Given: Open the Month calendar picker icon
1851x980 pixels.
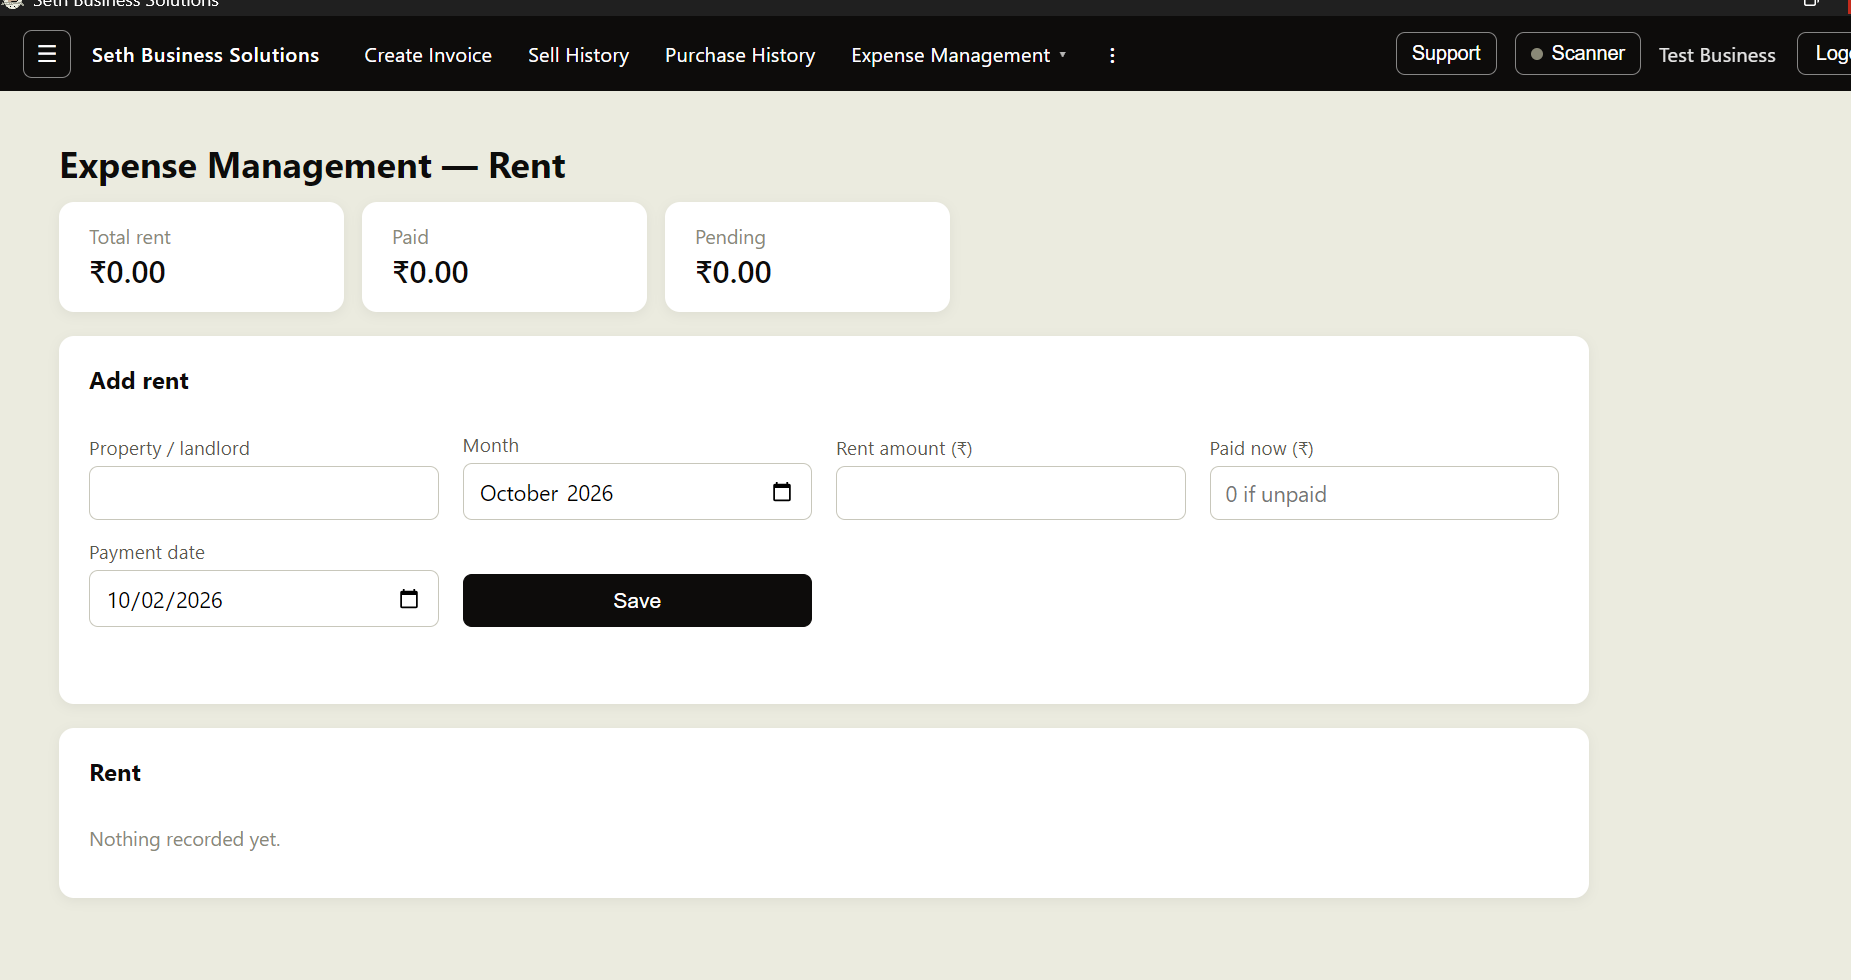Looking at the screenshot, I should click(782, 492).
